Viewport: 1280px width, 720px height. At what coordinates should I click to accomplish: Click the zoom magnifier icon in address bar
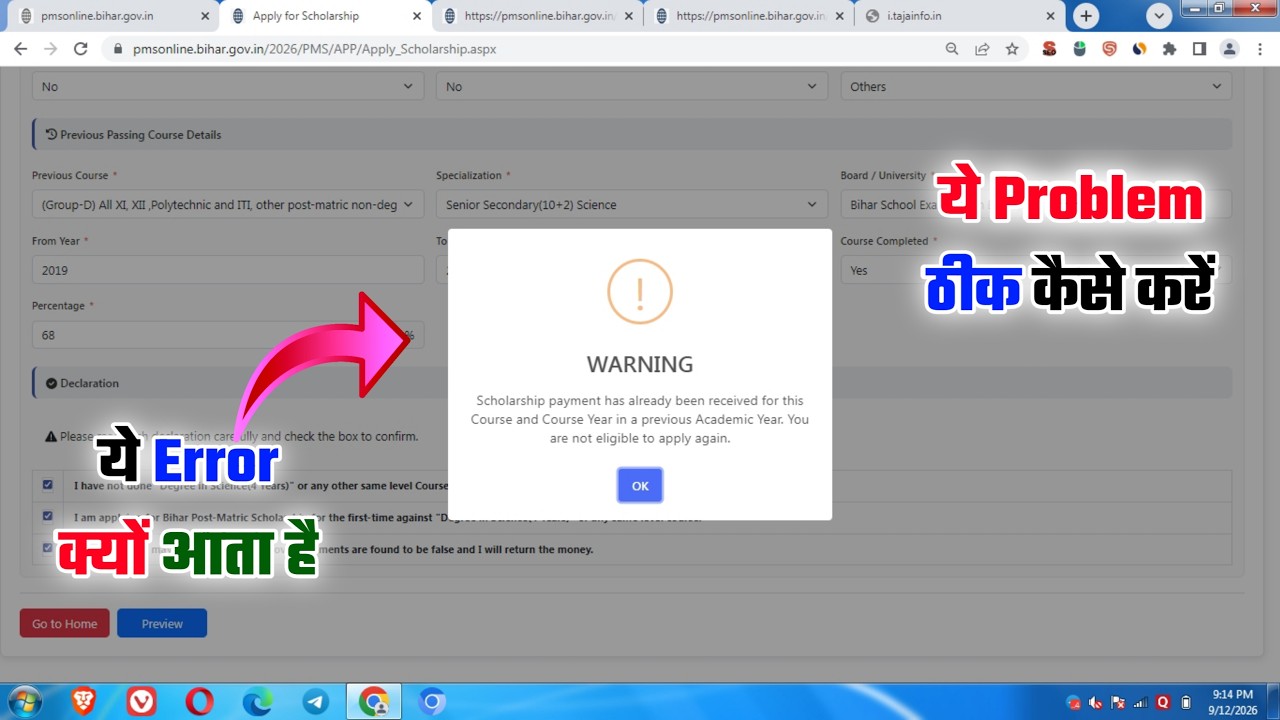pos(952,48)
